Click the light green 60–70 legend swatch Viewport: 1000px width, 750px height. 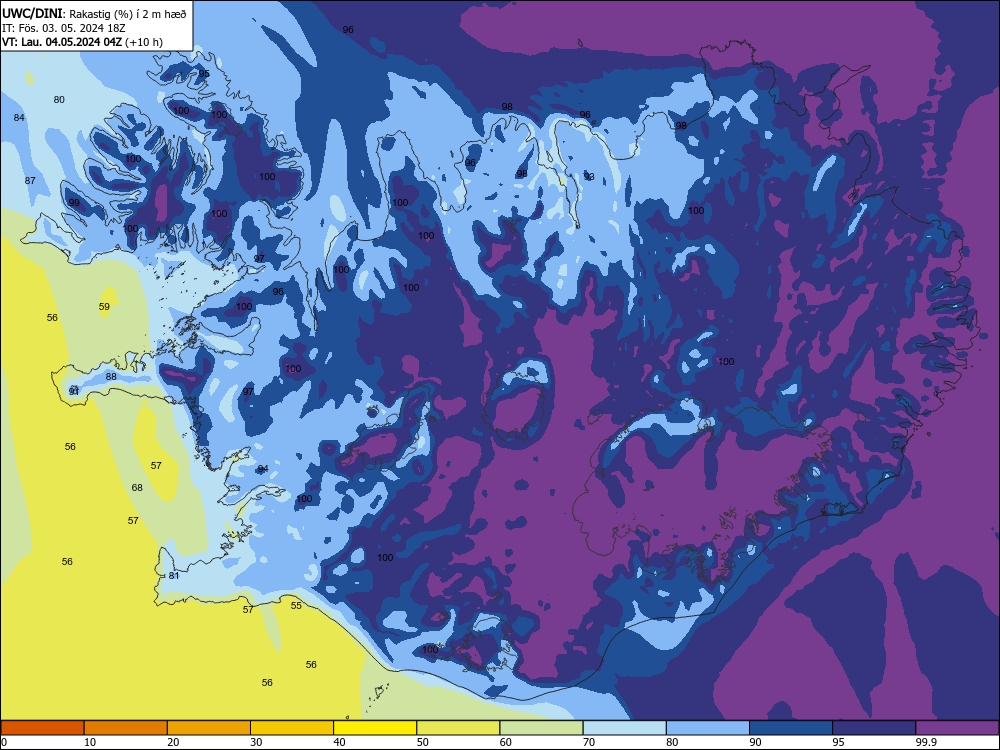[x=541, y=728]
